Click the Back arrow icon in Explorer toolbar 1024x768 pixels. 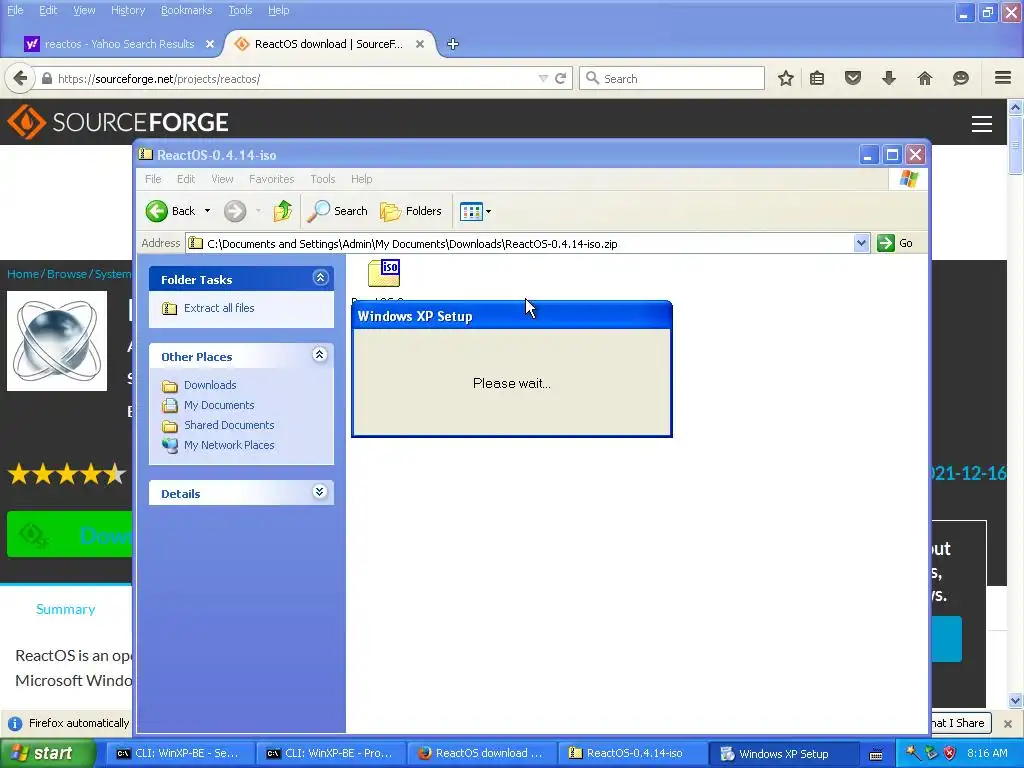157,211
